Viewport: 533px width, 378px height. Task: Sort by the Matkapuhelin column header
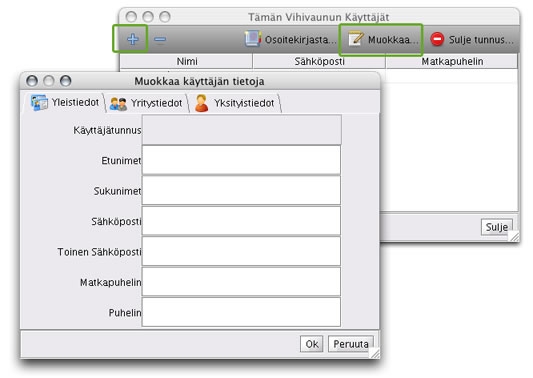[452, 62]
